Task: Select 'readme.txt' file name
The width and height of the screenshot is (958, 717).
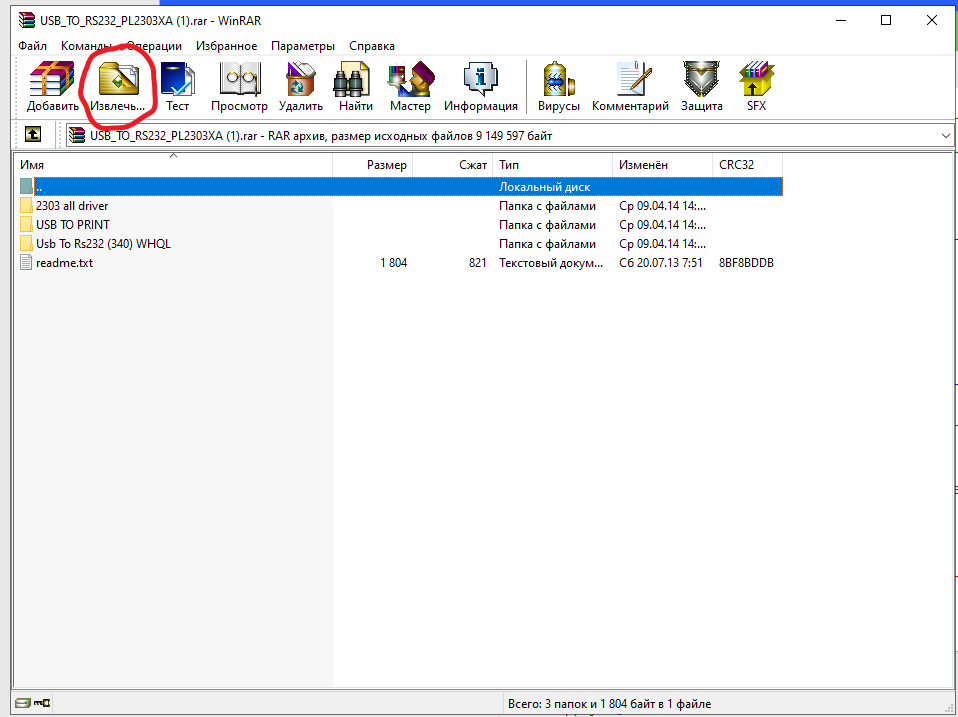Action: click(64, 263)
